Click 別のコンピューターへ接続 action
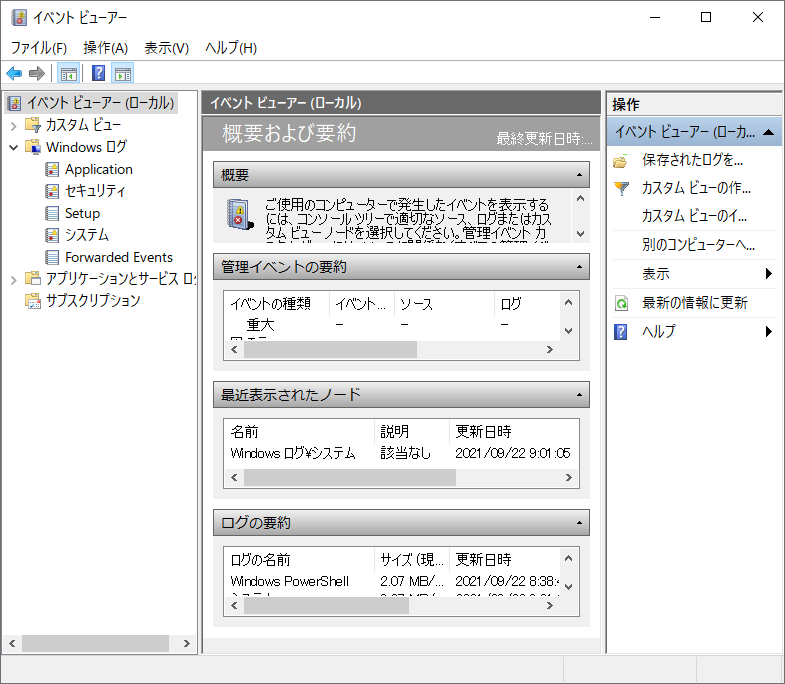Viewport: 785px width, 684px height. [698, 245]
